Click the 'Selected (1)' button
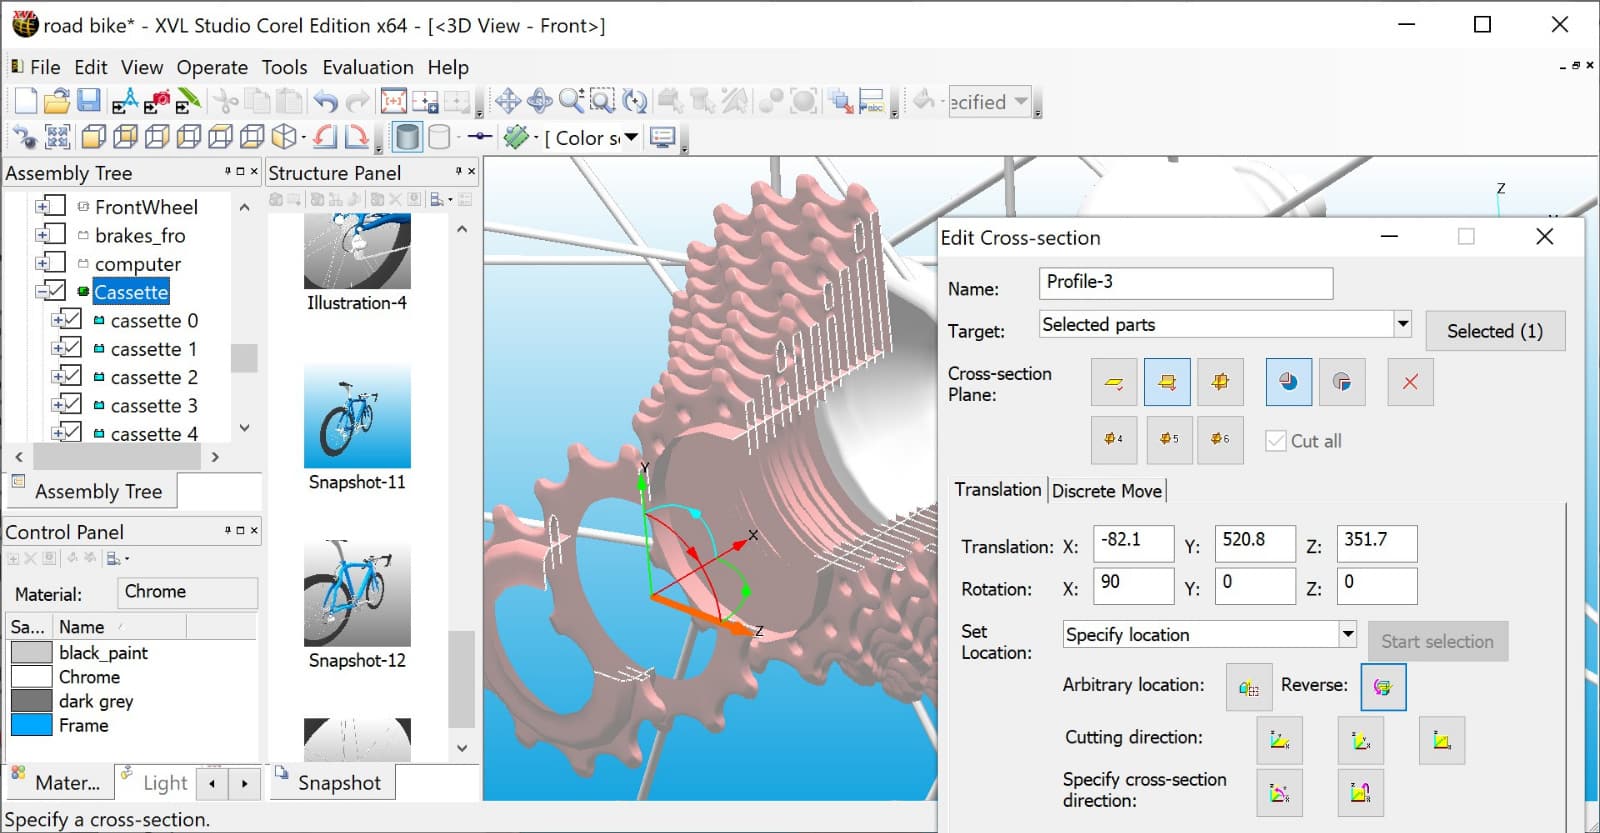 (x=1494, y=331)
